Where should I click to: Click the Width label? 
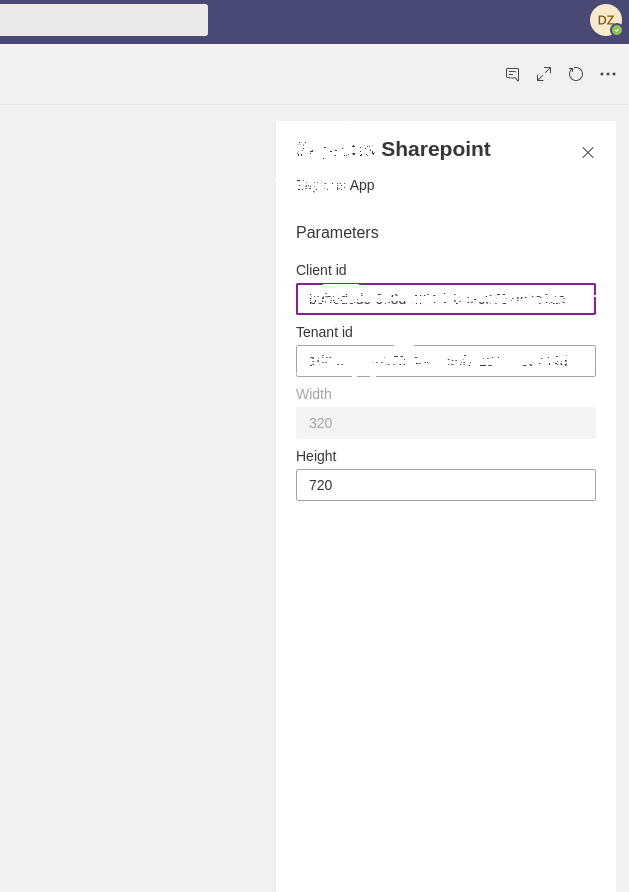tap(314, 394)
